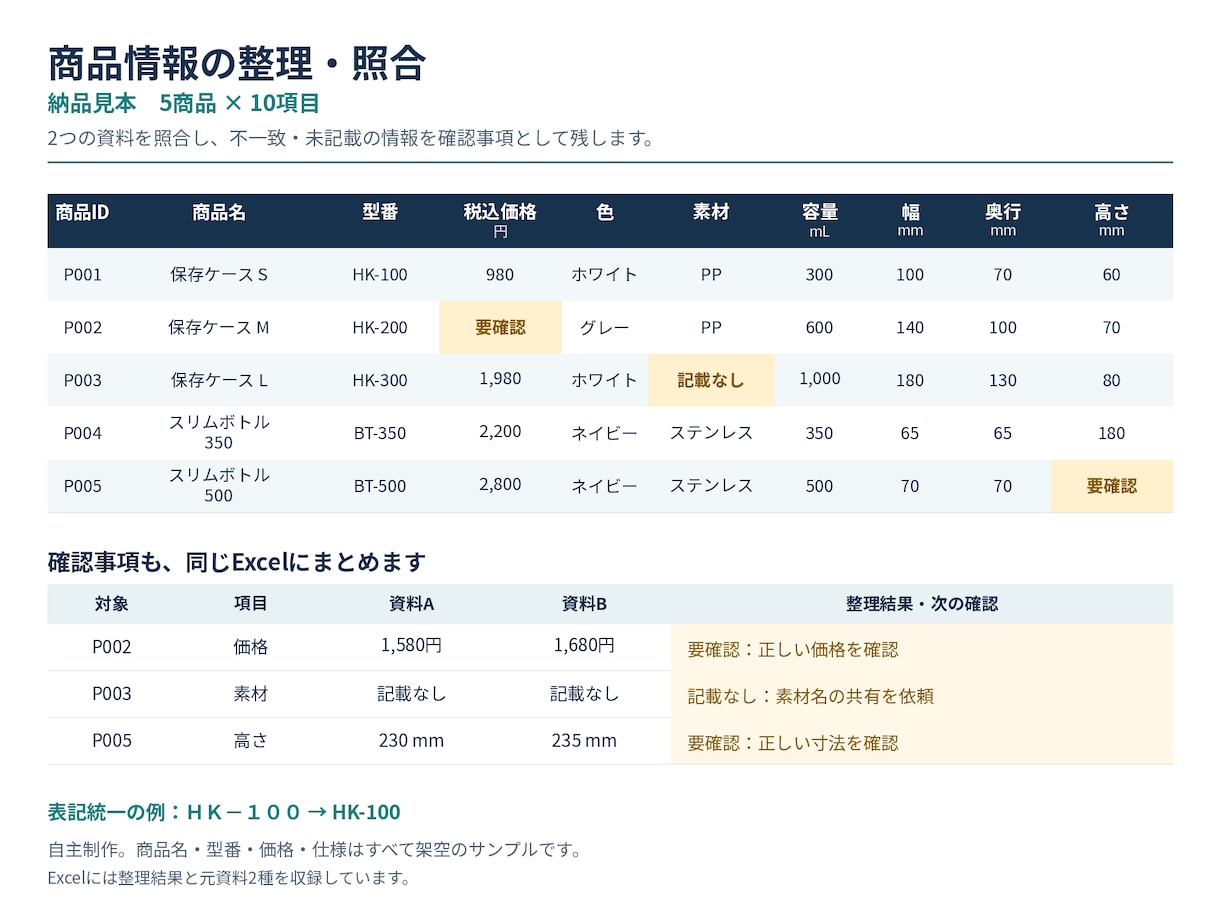Click the 表記統一の例 HK-100 line
The image size is (1220, 915).
click(224, 812)
